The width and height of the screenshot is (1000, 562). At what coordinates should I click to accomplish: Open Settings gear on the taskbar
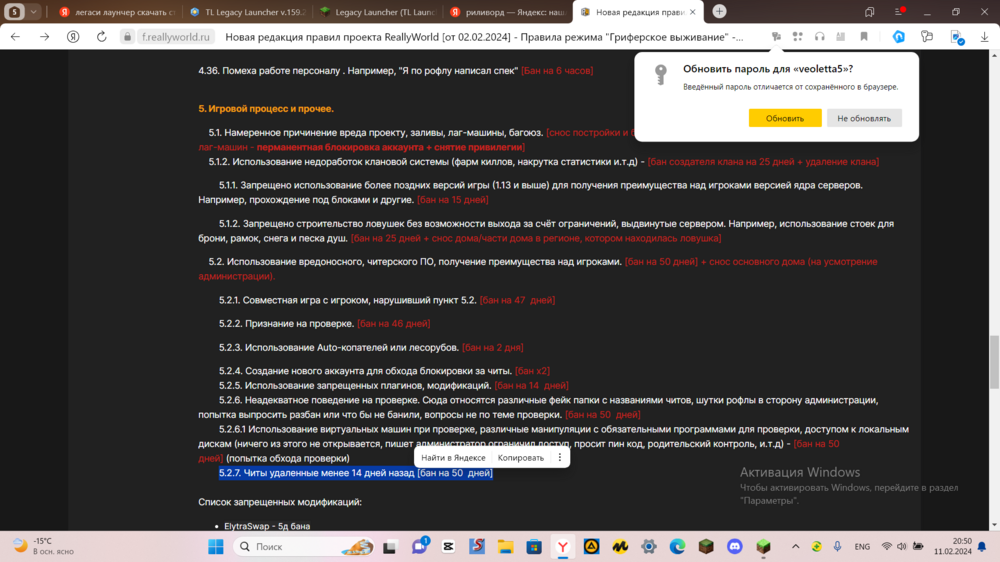point(649,547)
